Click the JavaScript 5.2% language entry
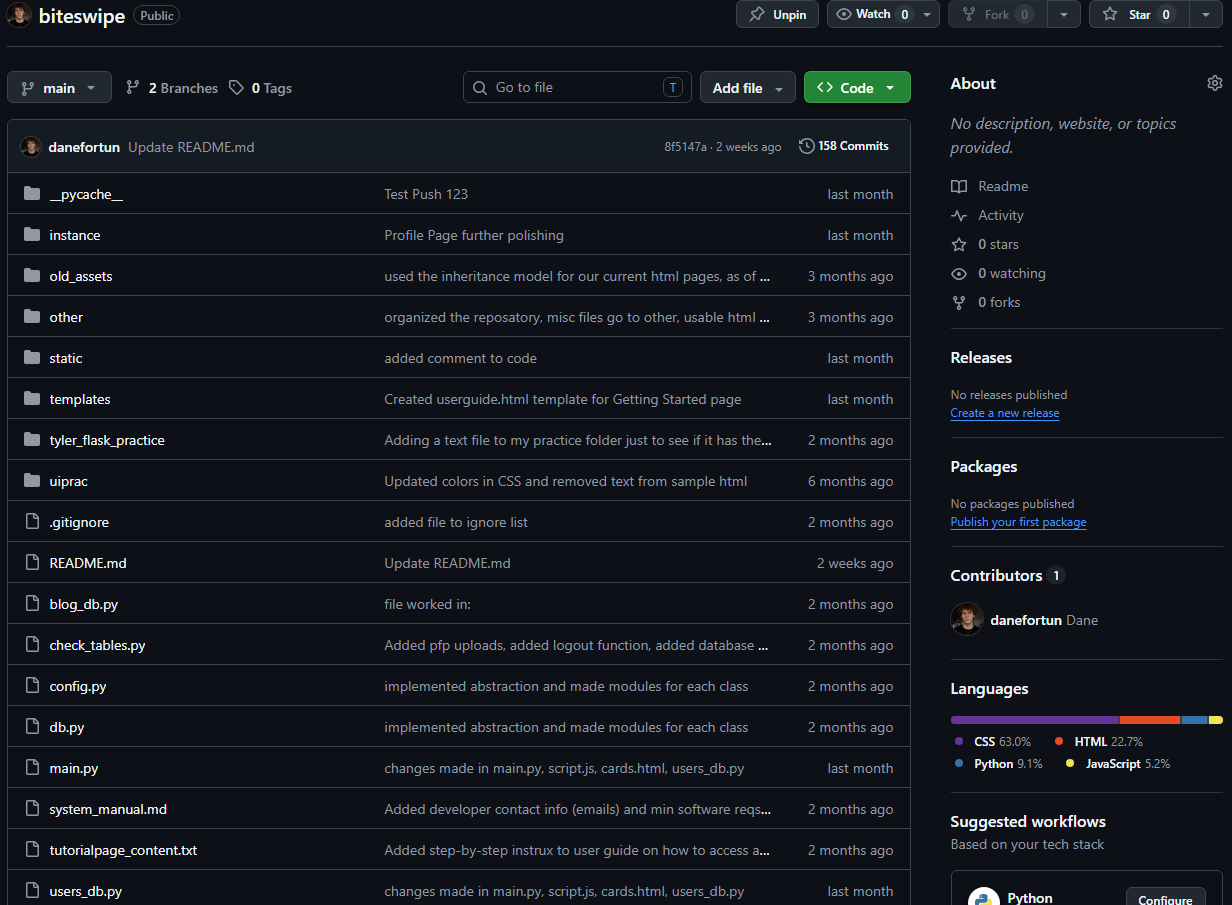Image resolution: width=1232 pixels, height=905 pixels. click(1117, 763)
